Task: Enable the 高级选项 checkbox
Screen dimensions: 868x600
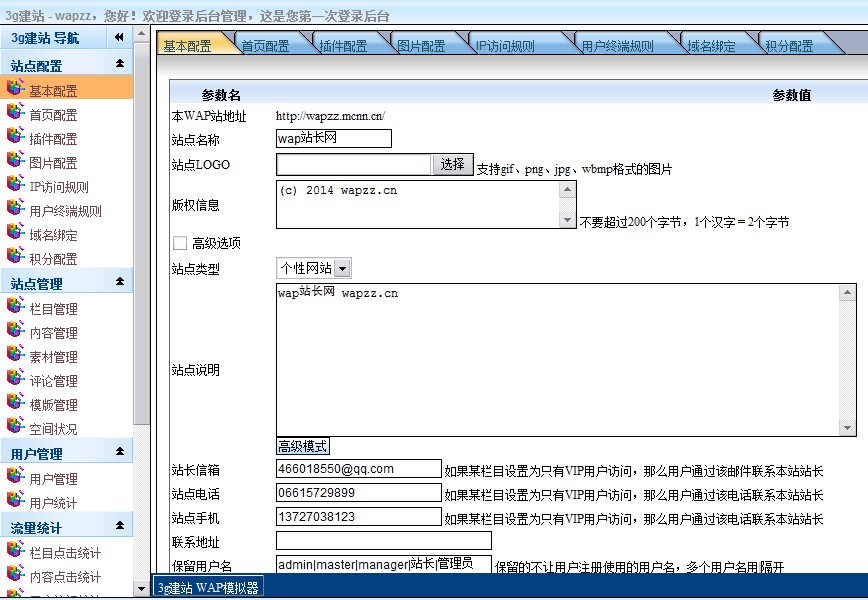Action: click(180, 243)
